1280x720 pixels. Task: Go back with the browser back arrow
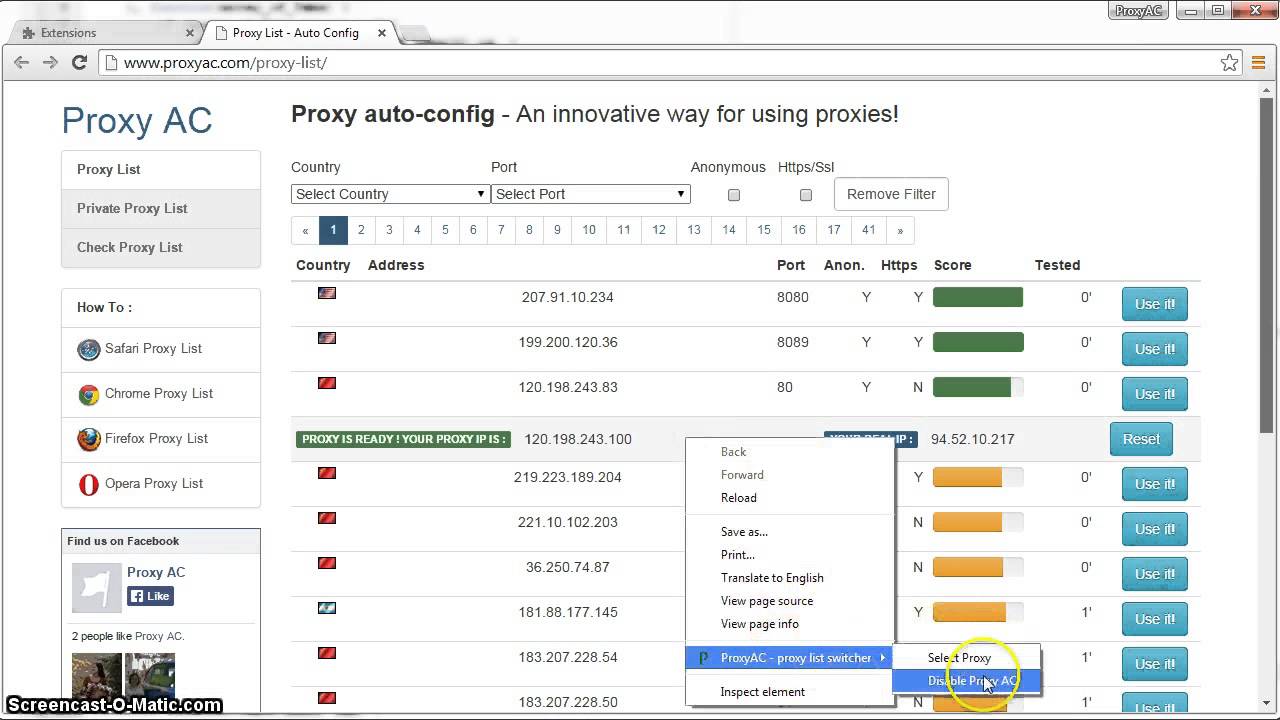pos(21,62)
